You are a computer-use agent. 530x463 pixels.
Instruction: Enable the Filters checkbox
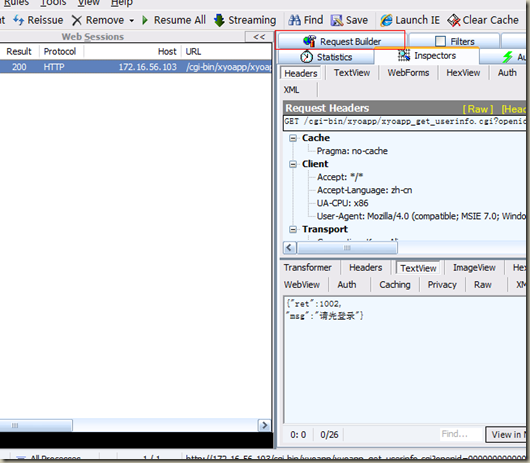(x=440, y=41)
